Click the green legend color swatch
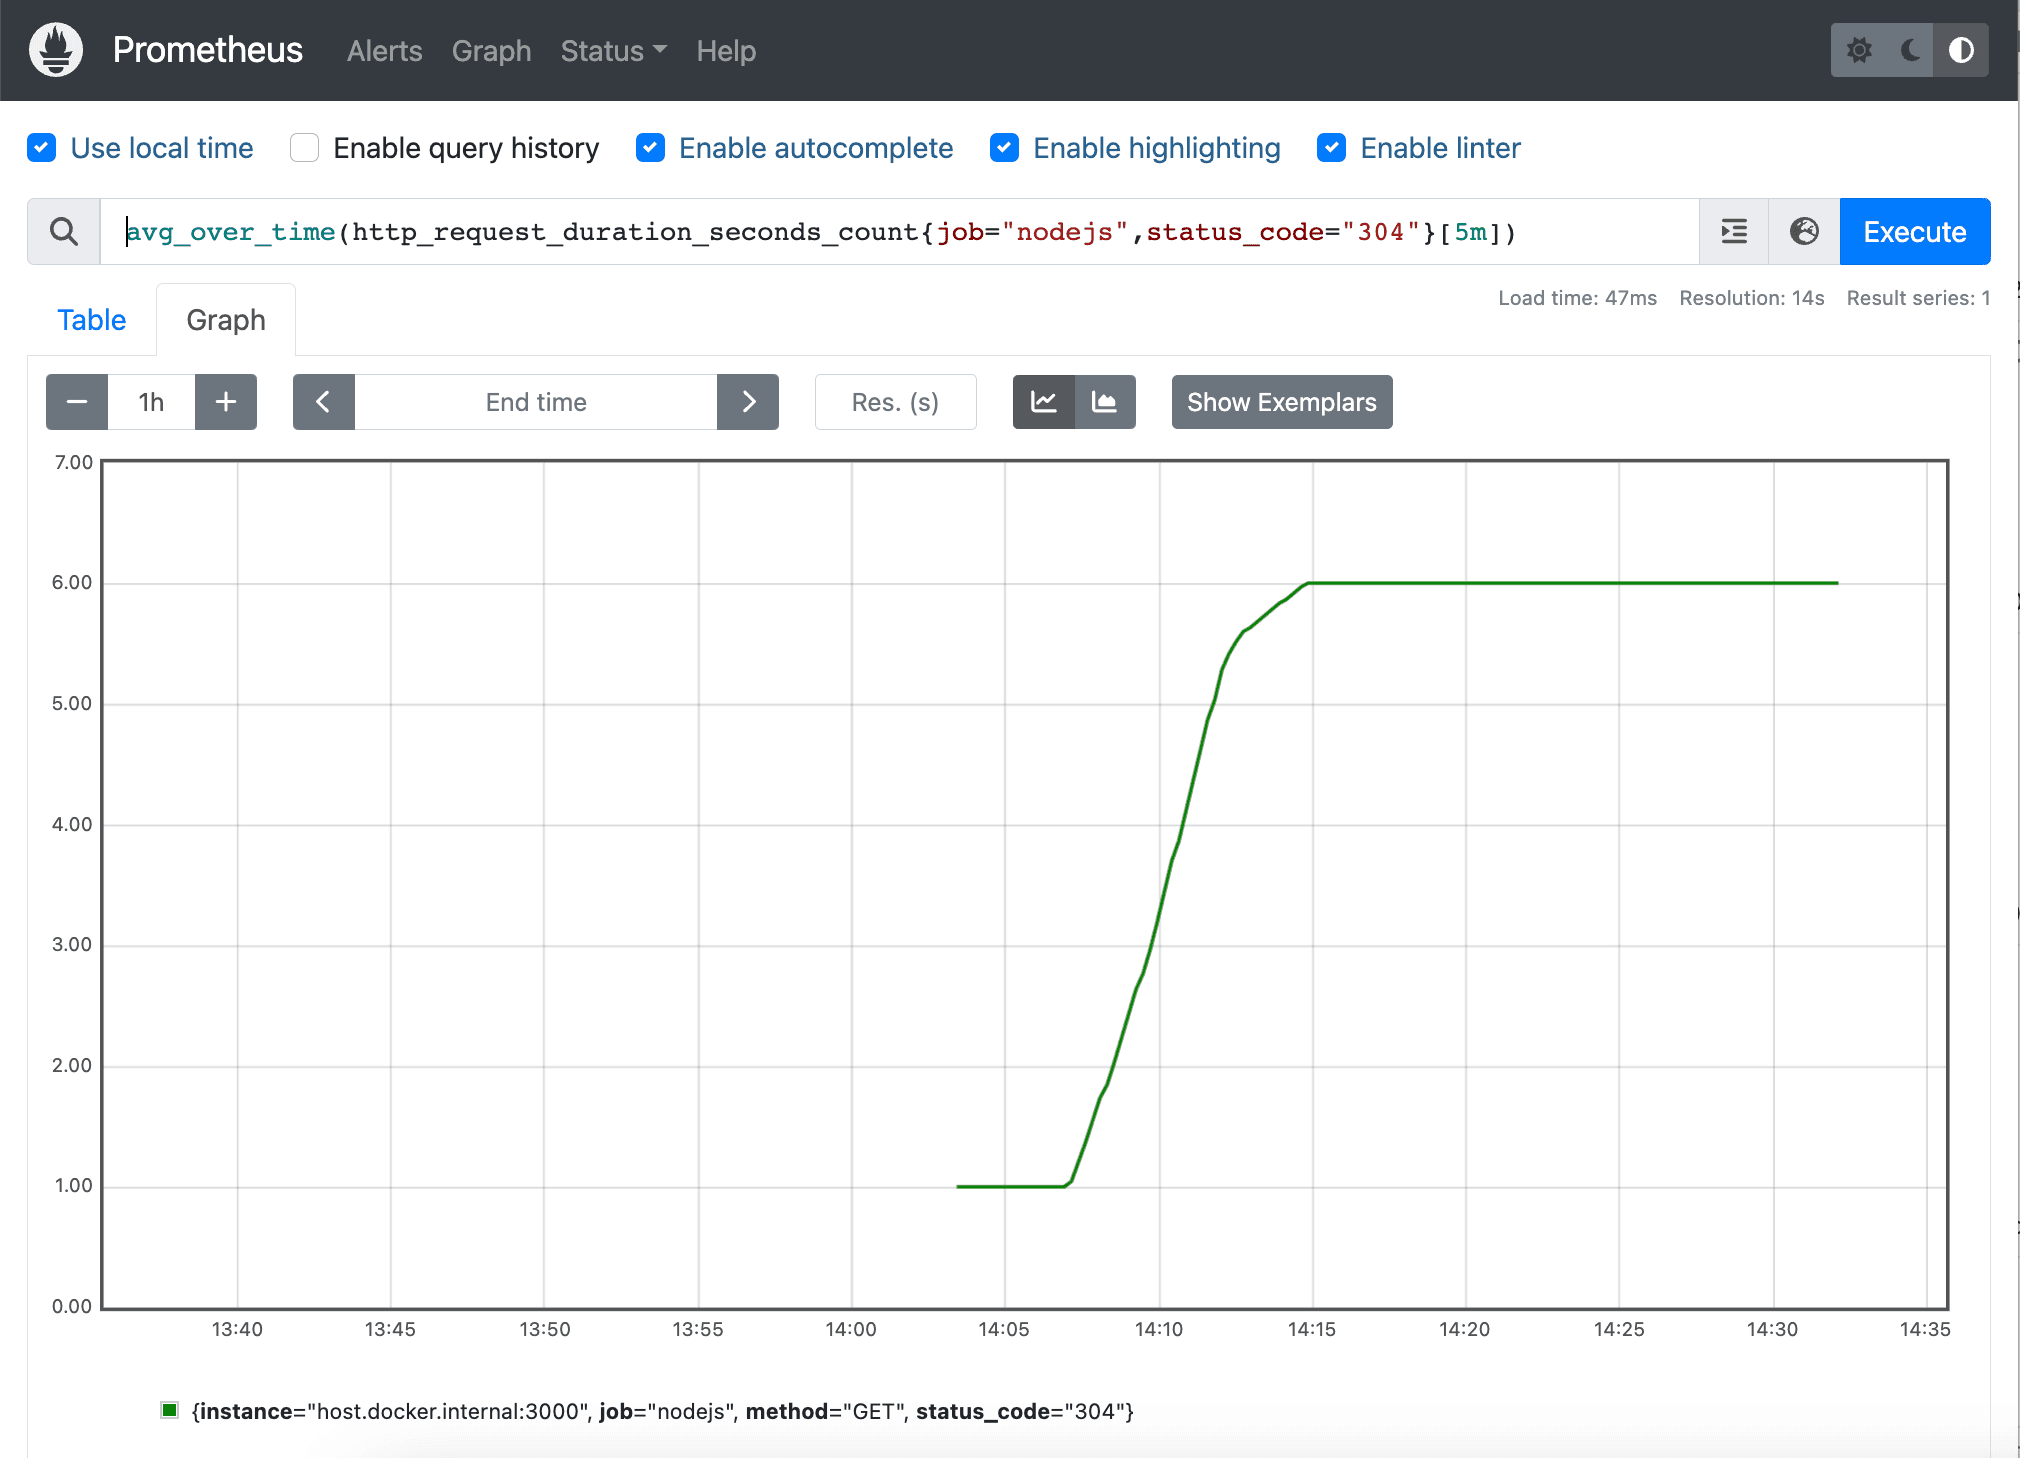2020x1458 pixels. 170,1410
